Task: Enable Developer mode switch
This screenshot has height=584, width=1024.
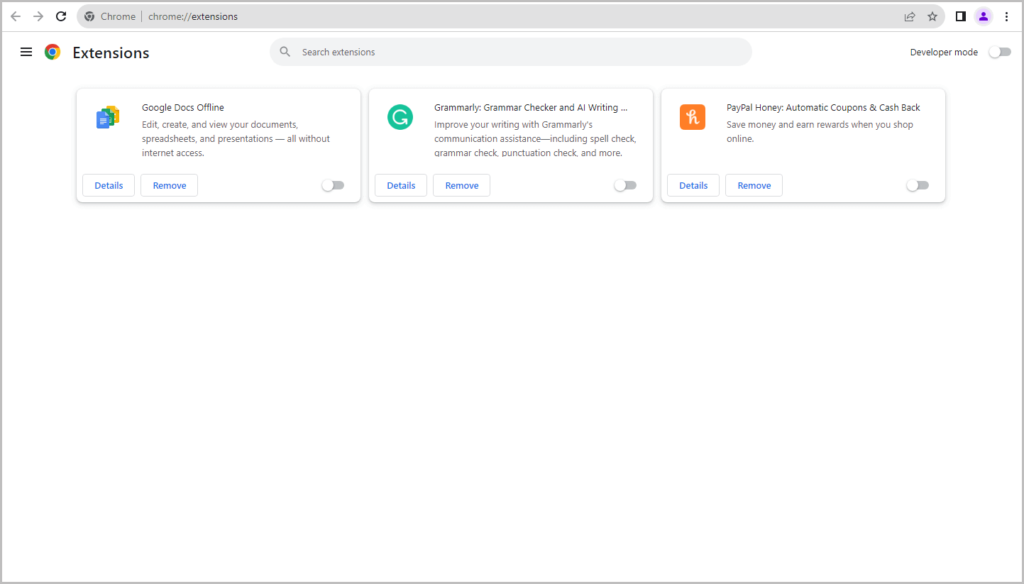Action: 999,52
